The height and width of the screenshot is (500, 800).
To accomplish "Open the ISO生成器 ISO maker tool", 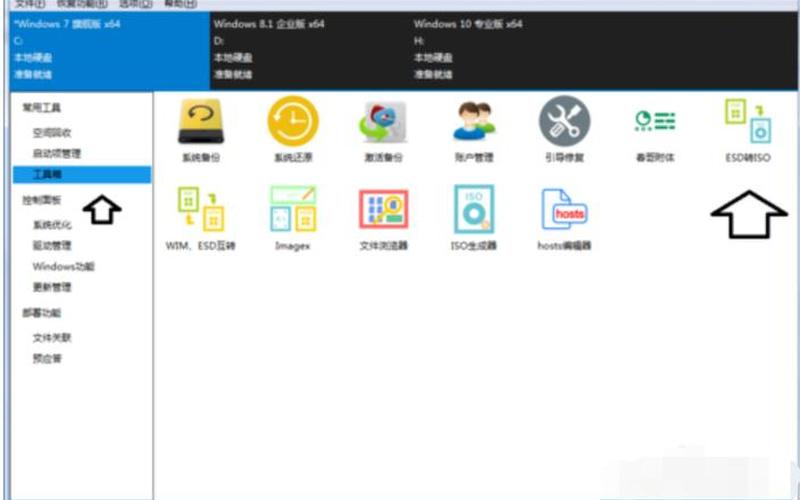I will click(474, 218).
